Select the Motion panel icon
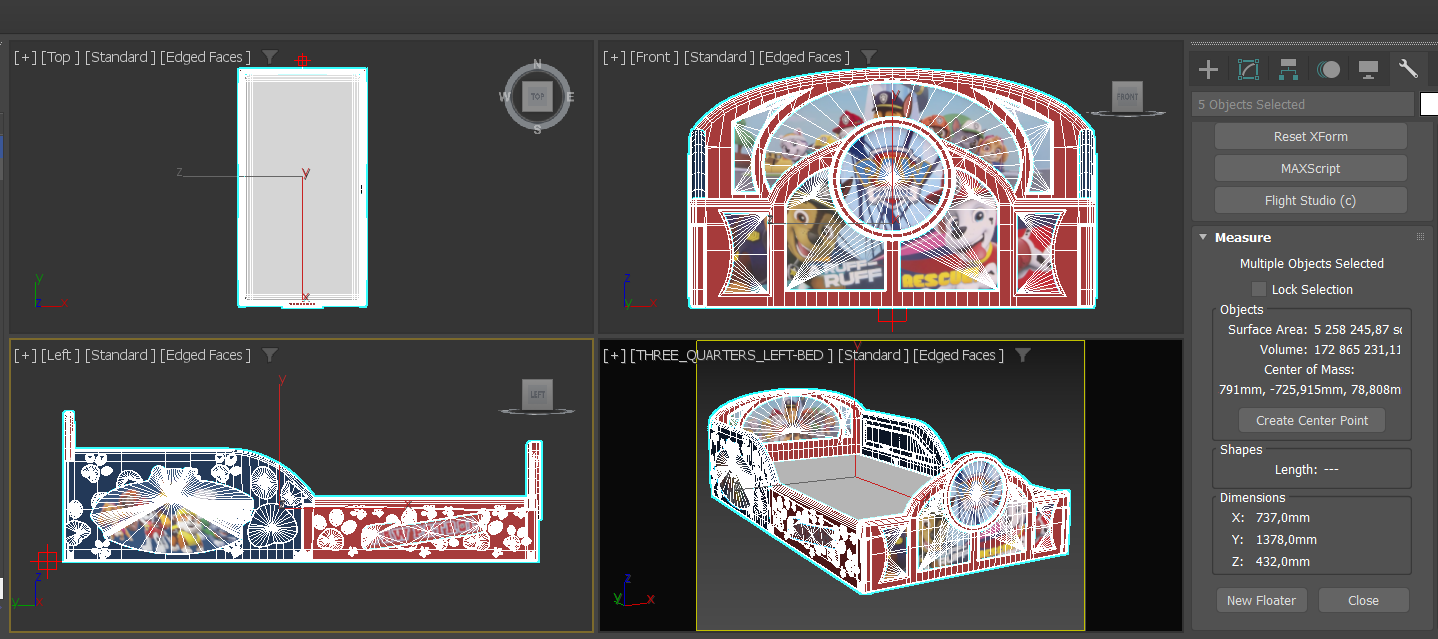Viewport: 1438px width, 639px height. click(x=1328, y=69)
